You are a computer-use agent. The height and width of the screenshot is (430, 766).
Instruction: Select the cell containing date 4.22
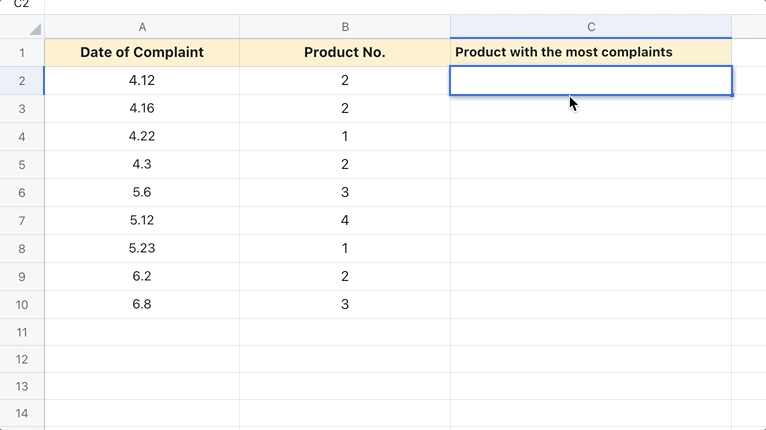[142, 136]
